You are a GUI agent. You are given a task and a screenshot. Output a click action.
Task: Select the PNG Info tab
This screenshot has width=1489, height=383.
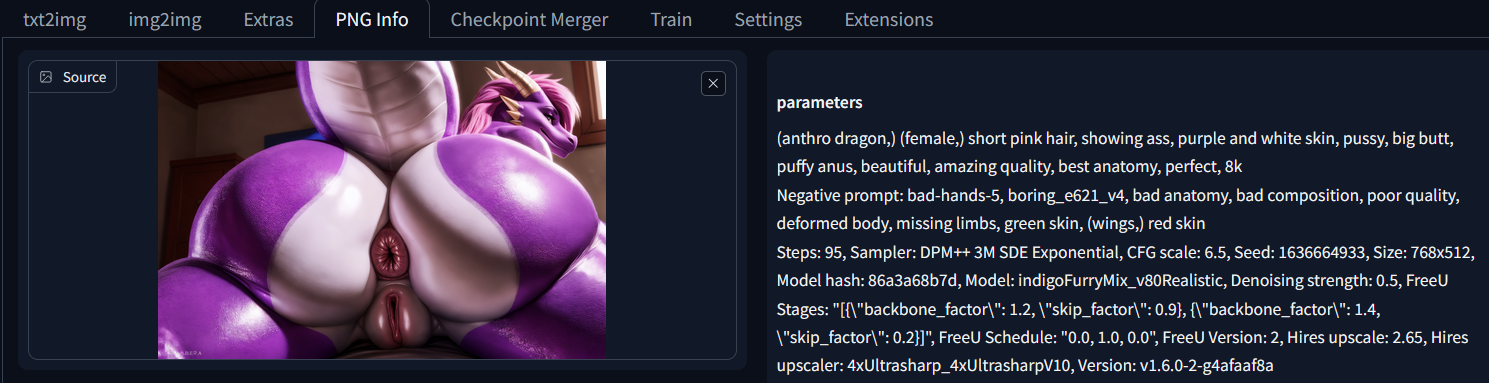(x=371, y=19)
